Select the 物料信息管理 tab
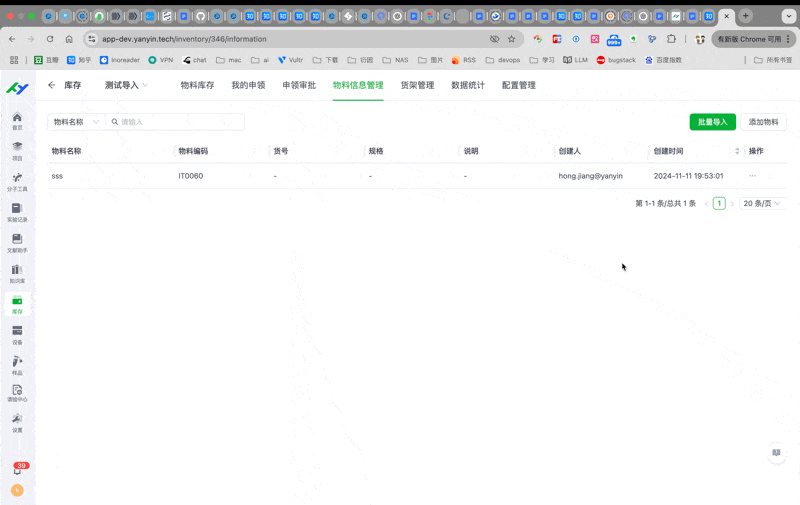Screen dimensions: 800x505 click(x=358, y=85)
